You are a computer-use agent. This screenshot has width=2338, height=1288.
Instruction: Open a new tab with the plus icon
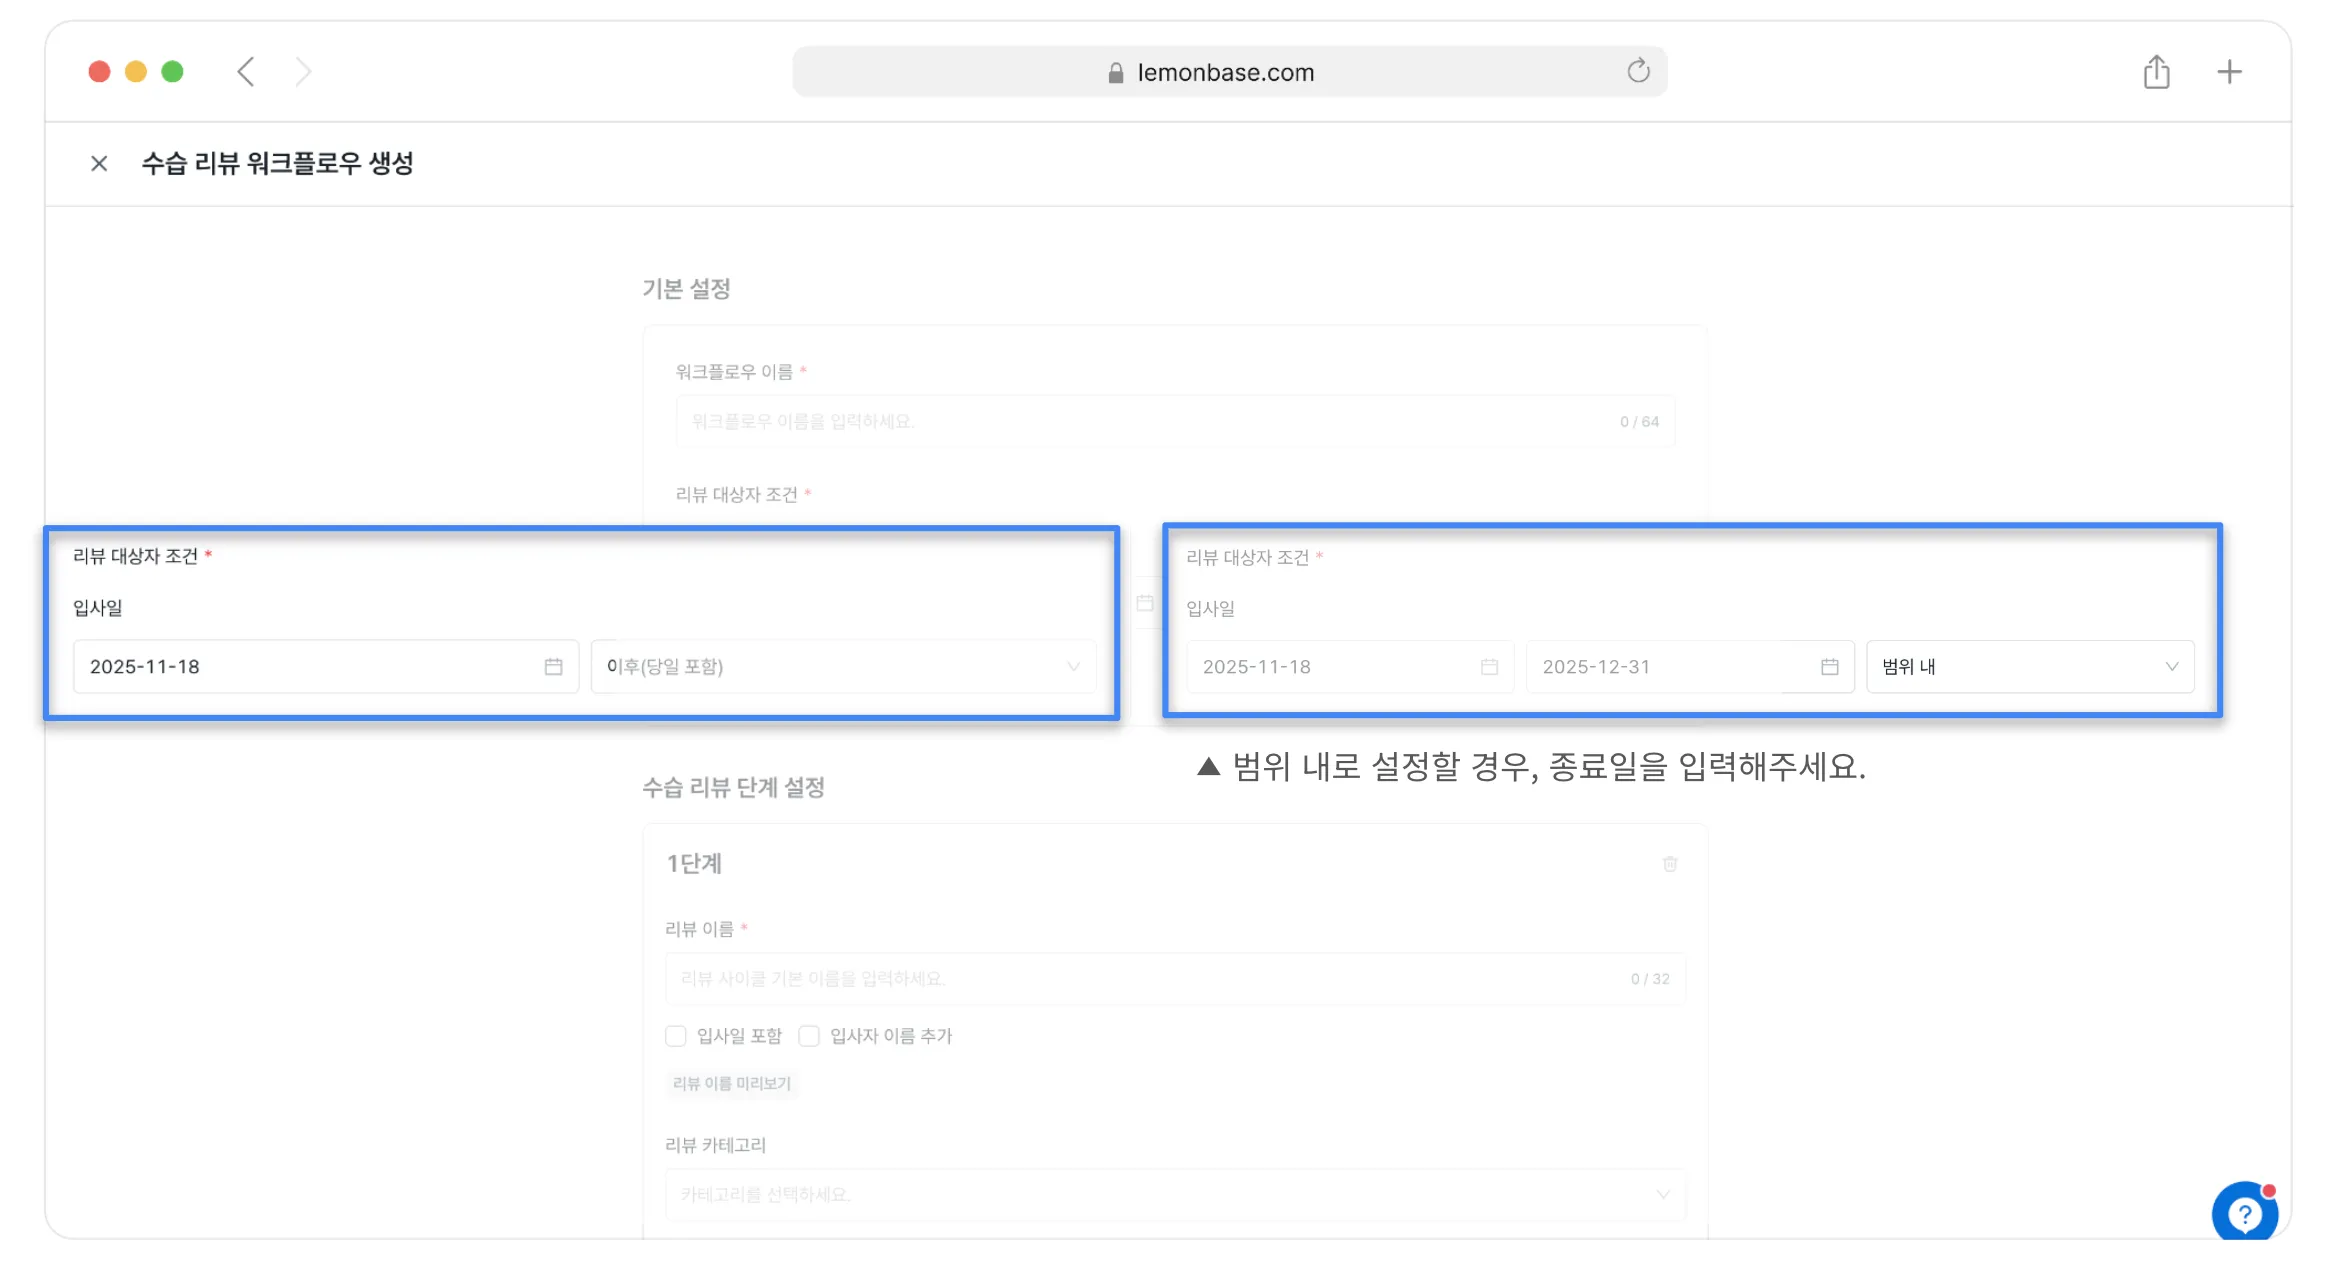click(2229, 72)
